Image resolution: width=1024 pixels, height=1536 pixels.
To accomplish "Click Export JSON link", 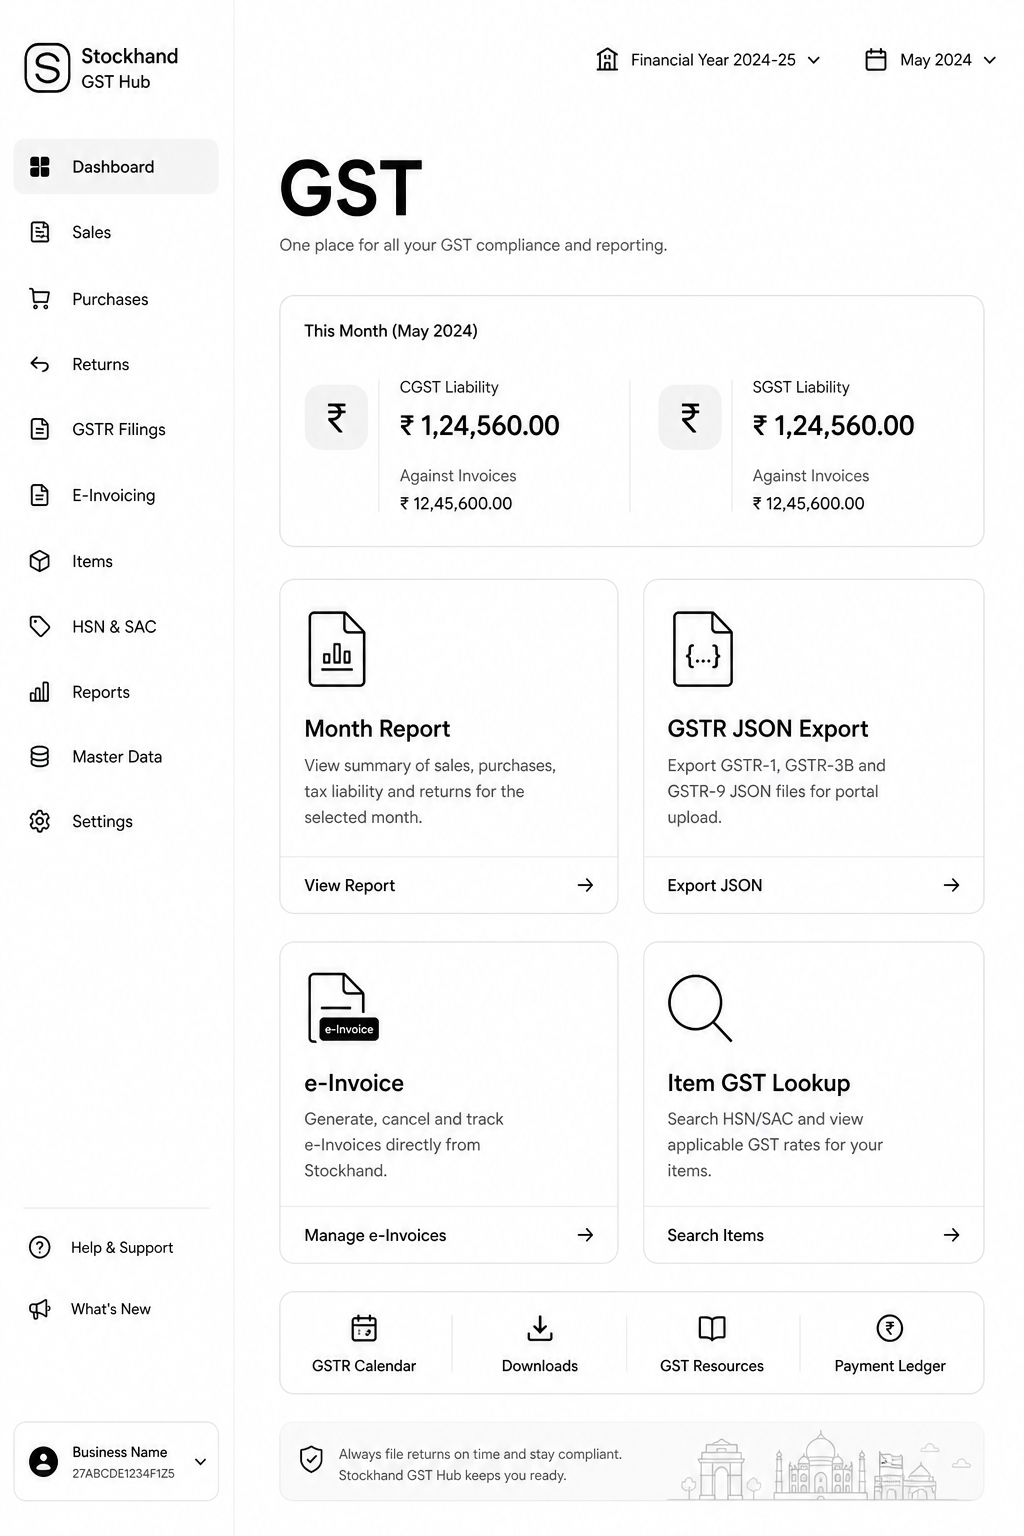I will [715, 885].
